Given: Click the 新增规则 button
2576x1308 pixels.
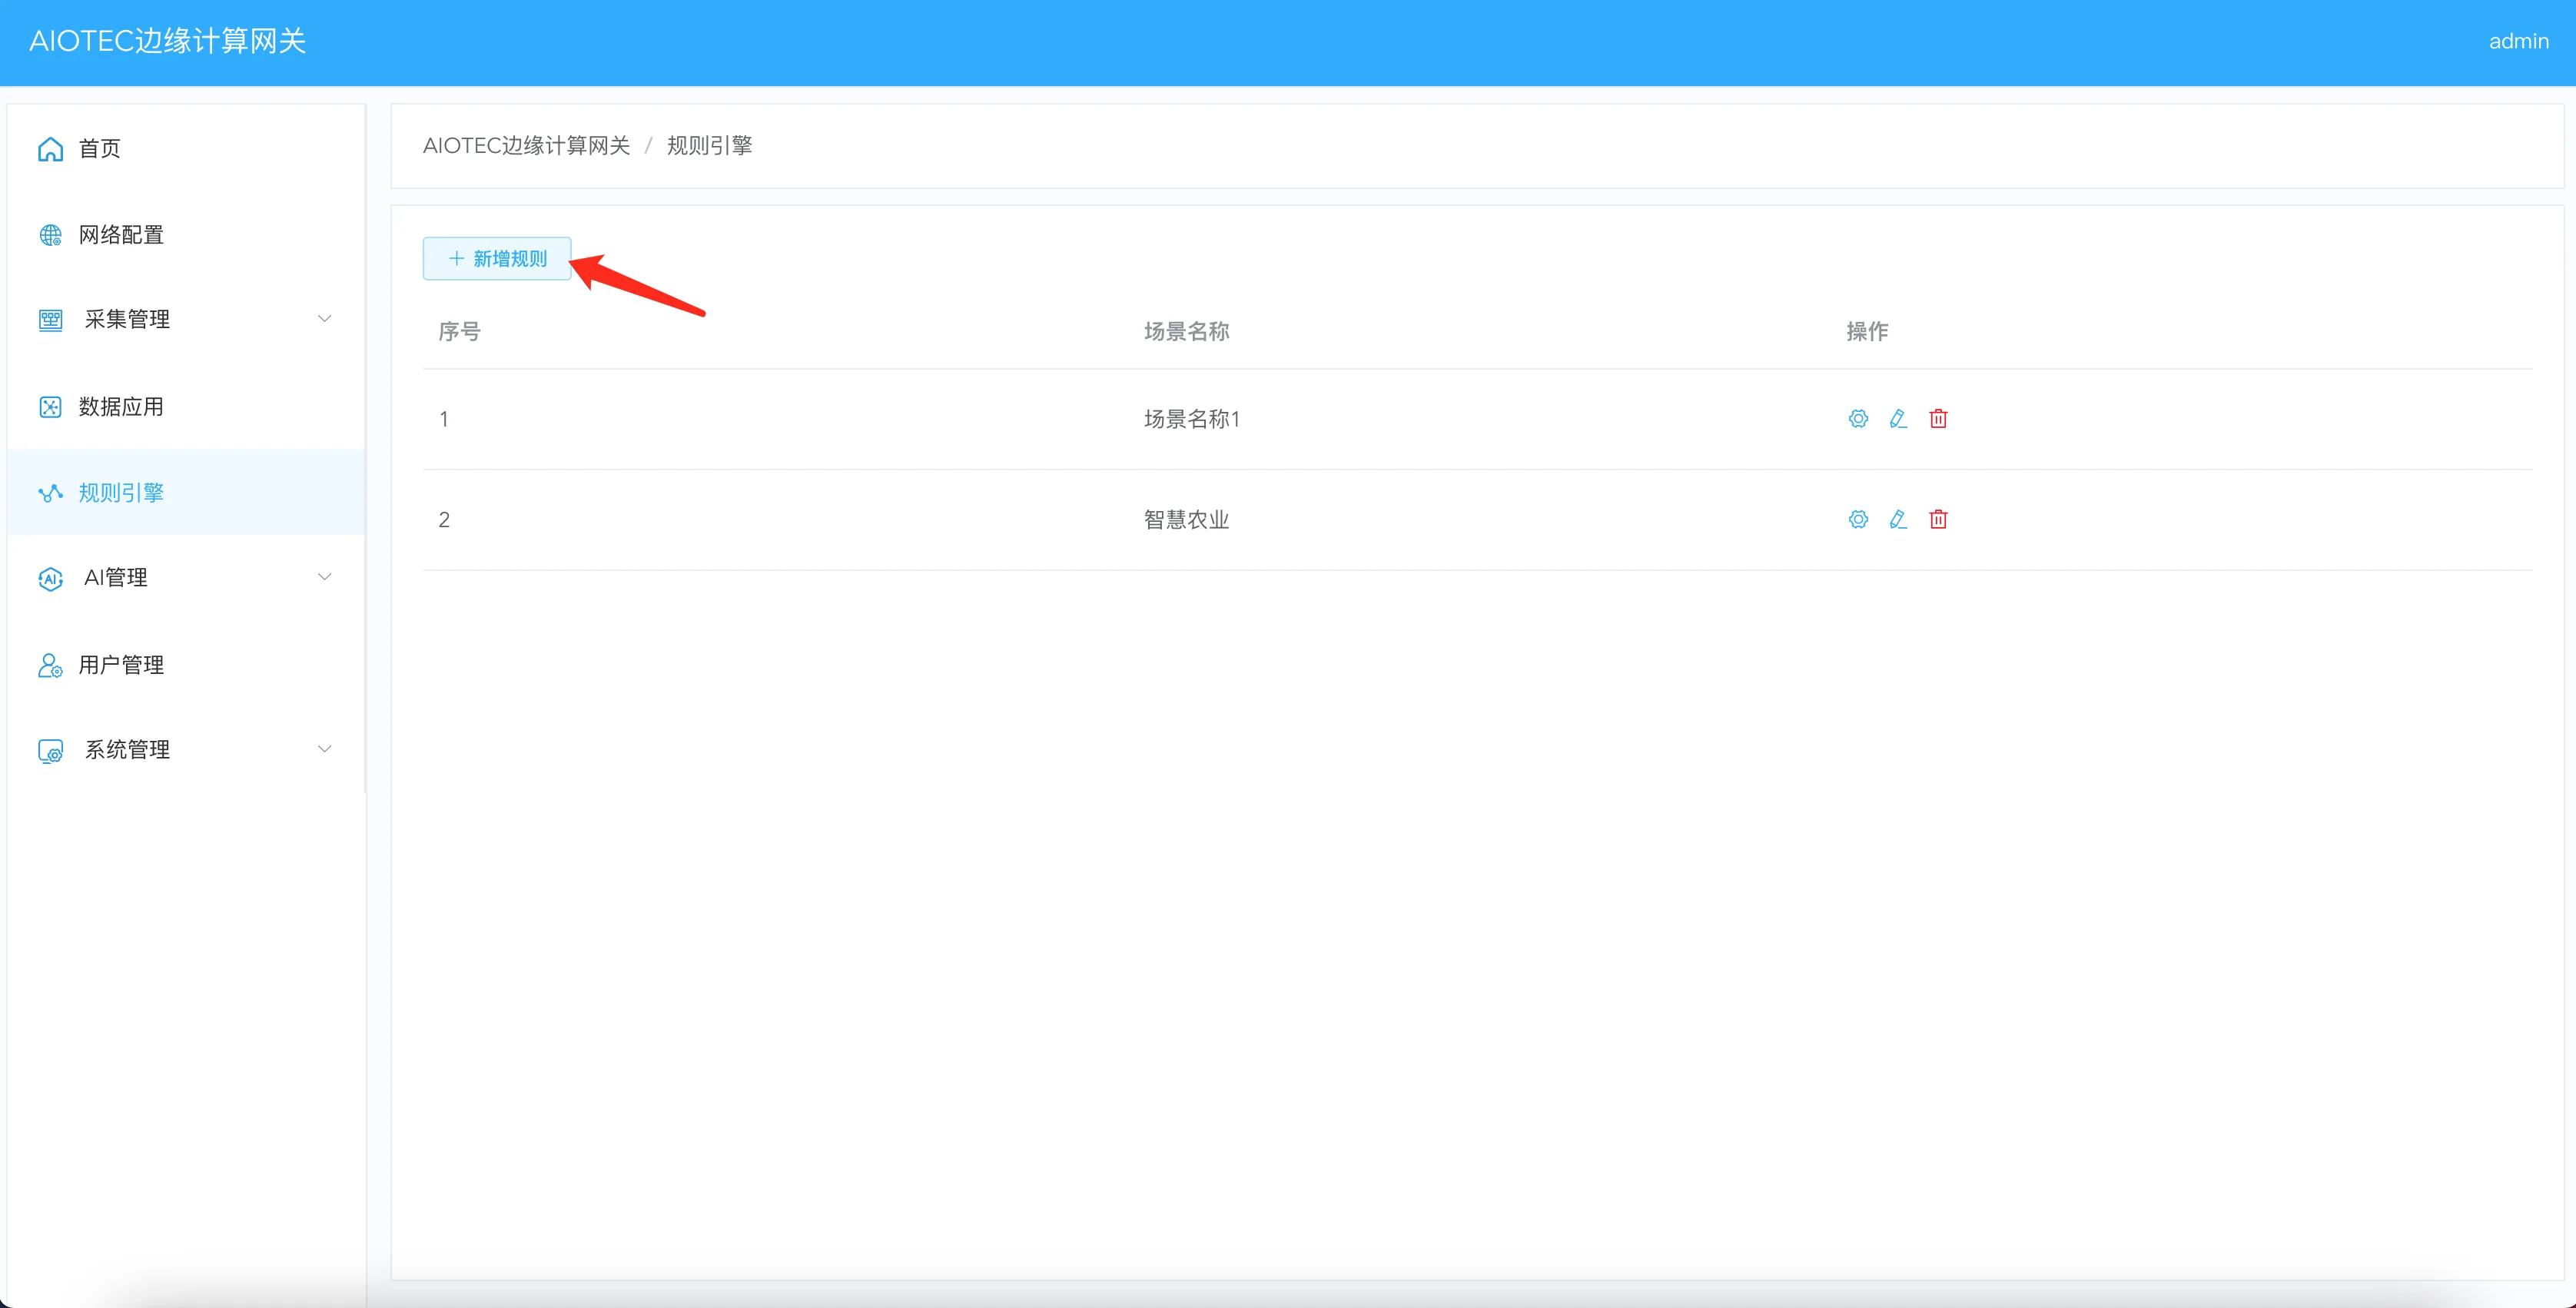Looking at the screenshot, I should click(x=497, y=259).
